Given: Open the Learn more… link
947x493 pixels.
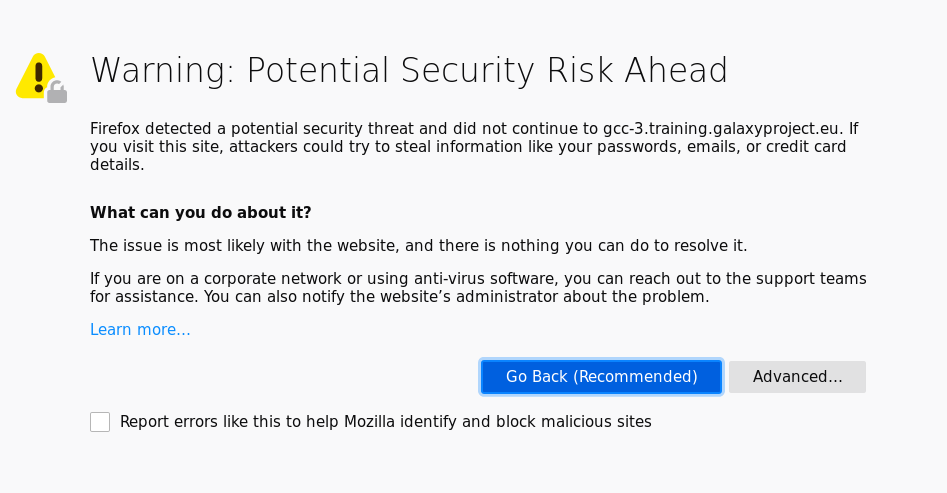Looking at the screenshot, I should pos(140,330).
